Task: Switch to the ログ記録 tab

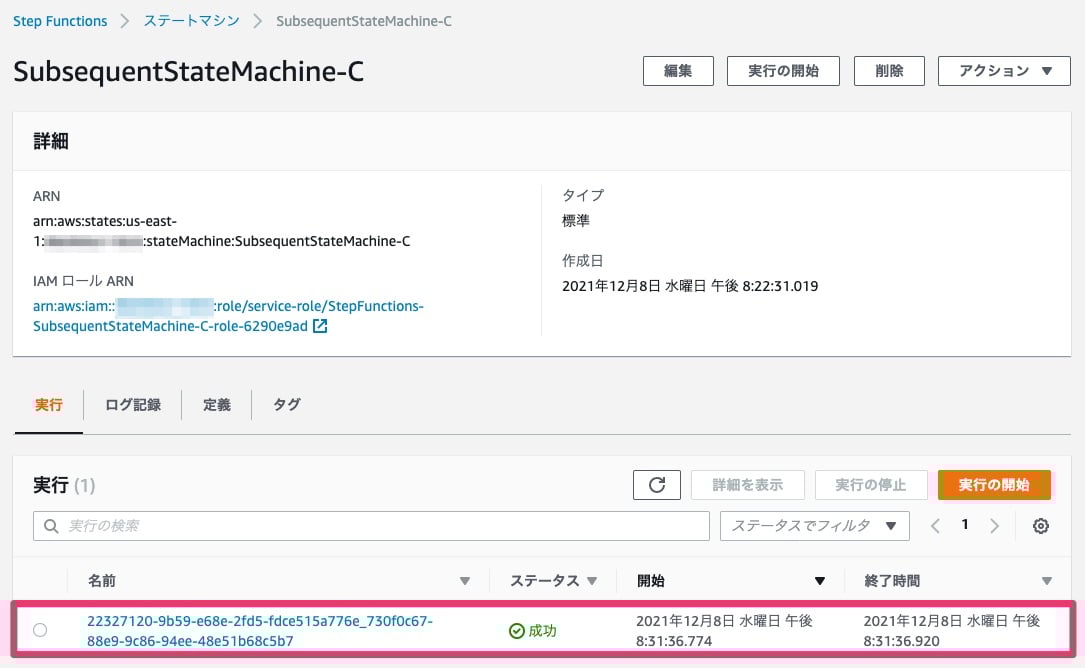Action: pyautogui.click(x=133, y=404)
